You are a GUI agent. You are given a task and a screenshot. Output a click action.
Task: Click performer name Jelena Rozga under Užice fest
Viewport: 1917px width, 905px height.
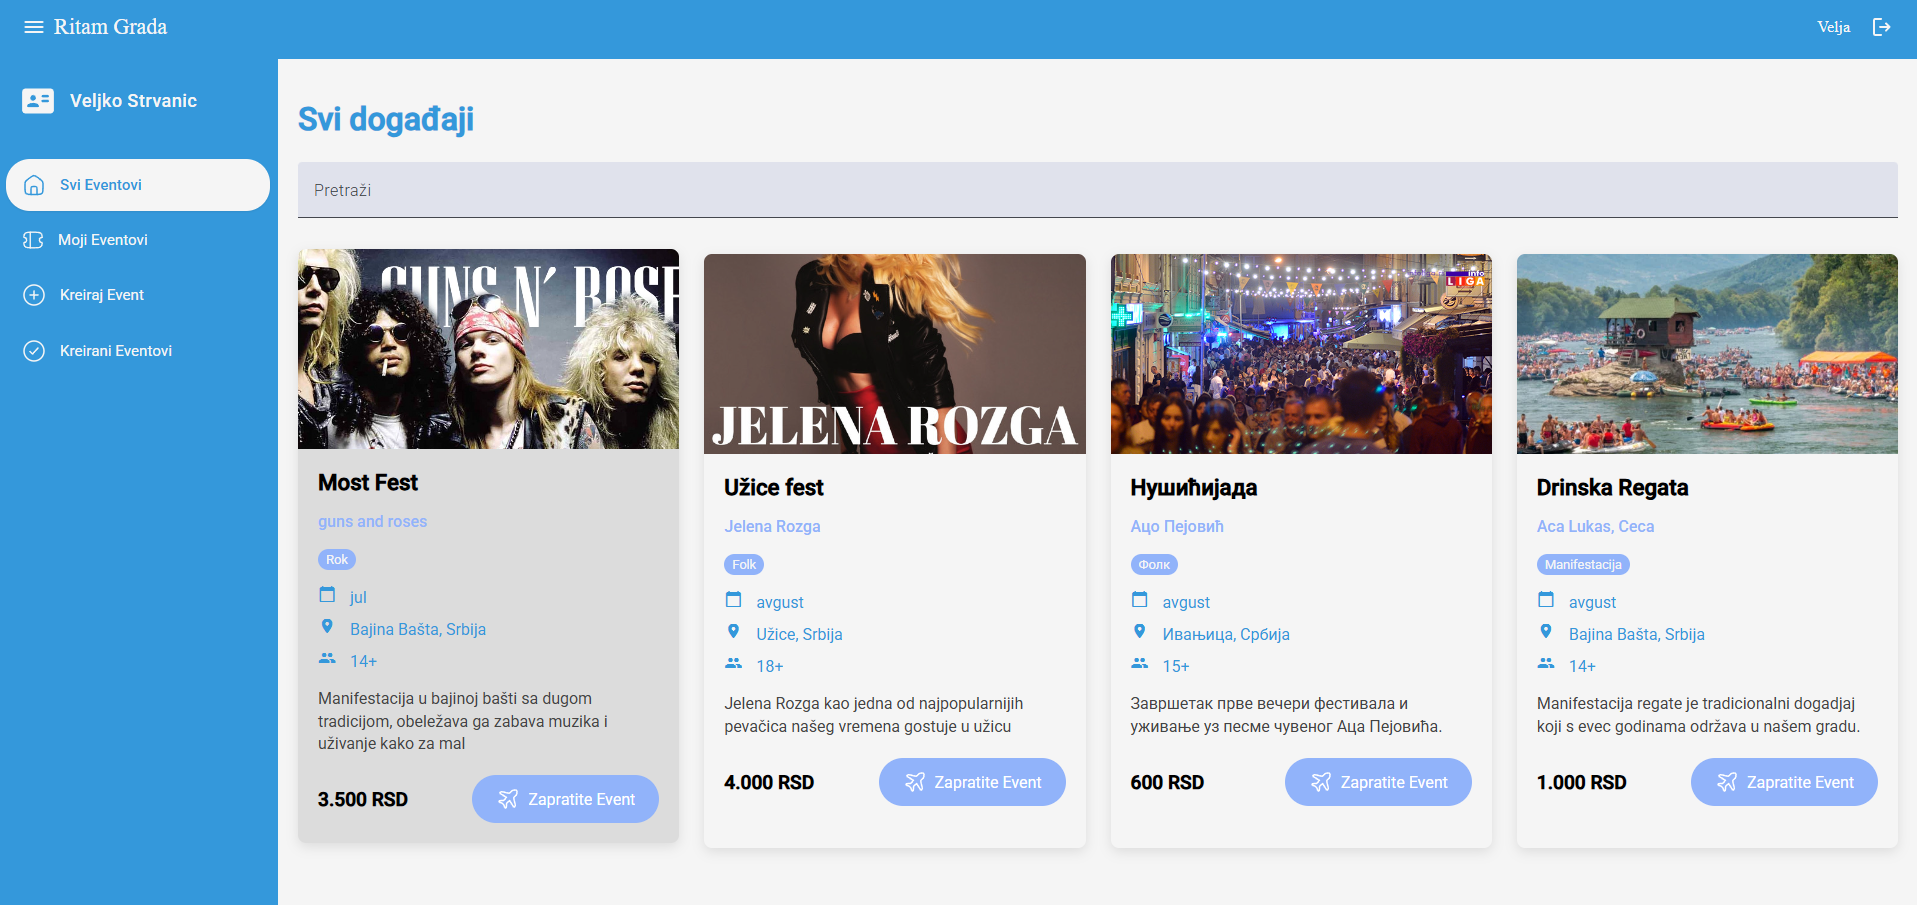point(772,527)
